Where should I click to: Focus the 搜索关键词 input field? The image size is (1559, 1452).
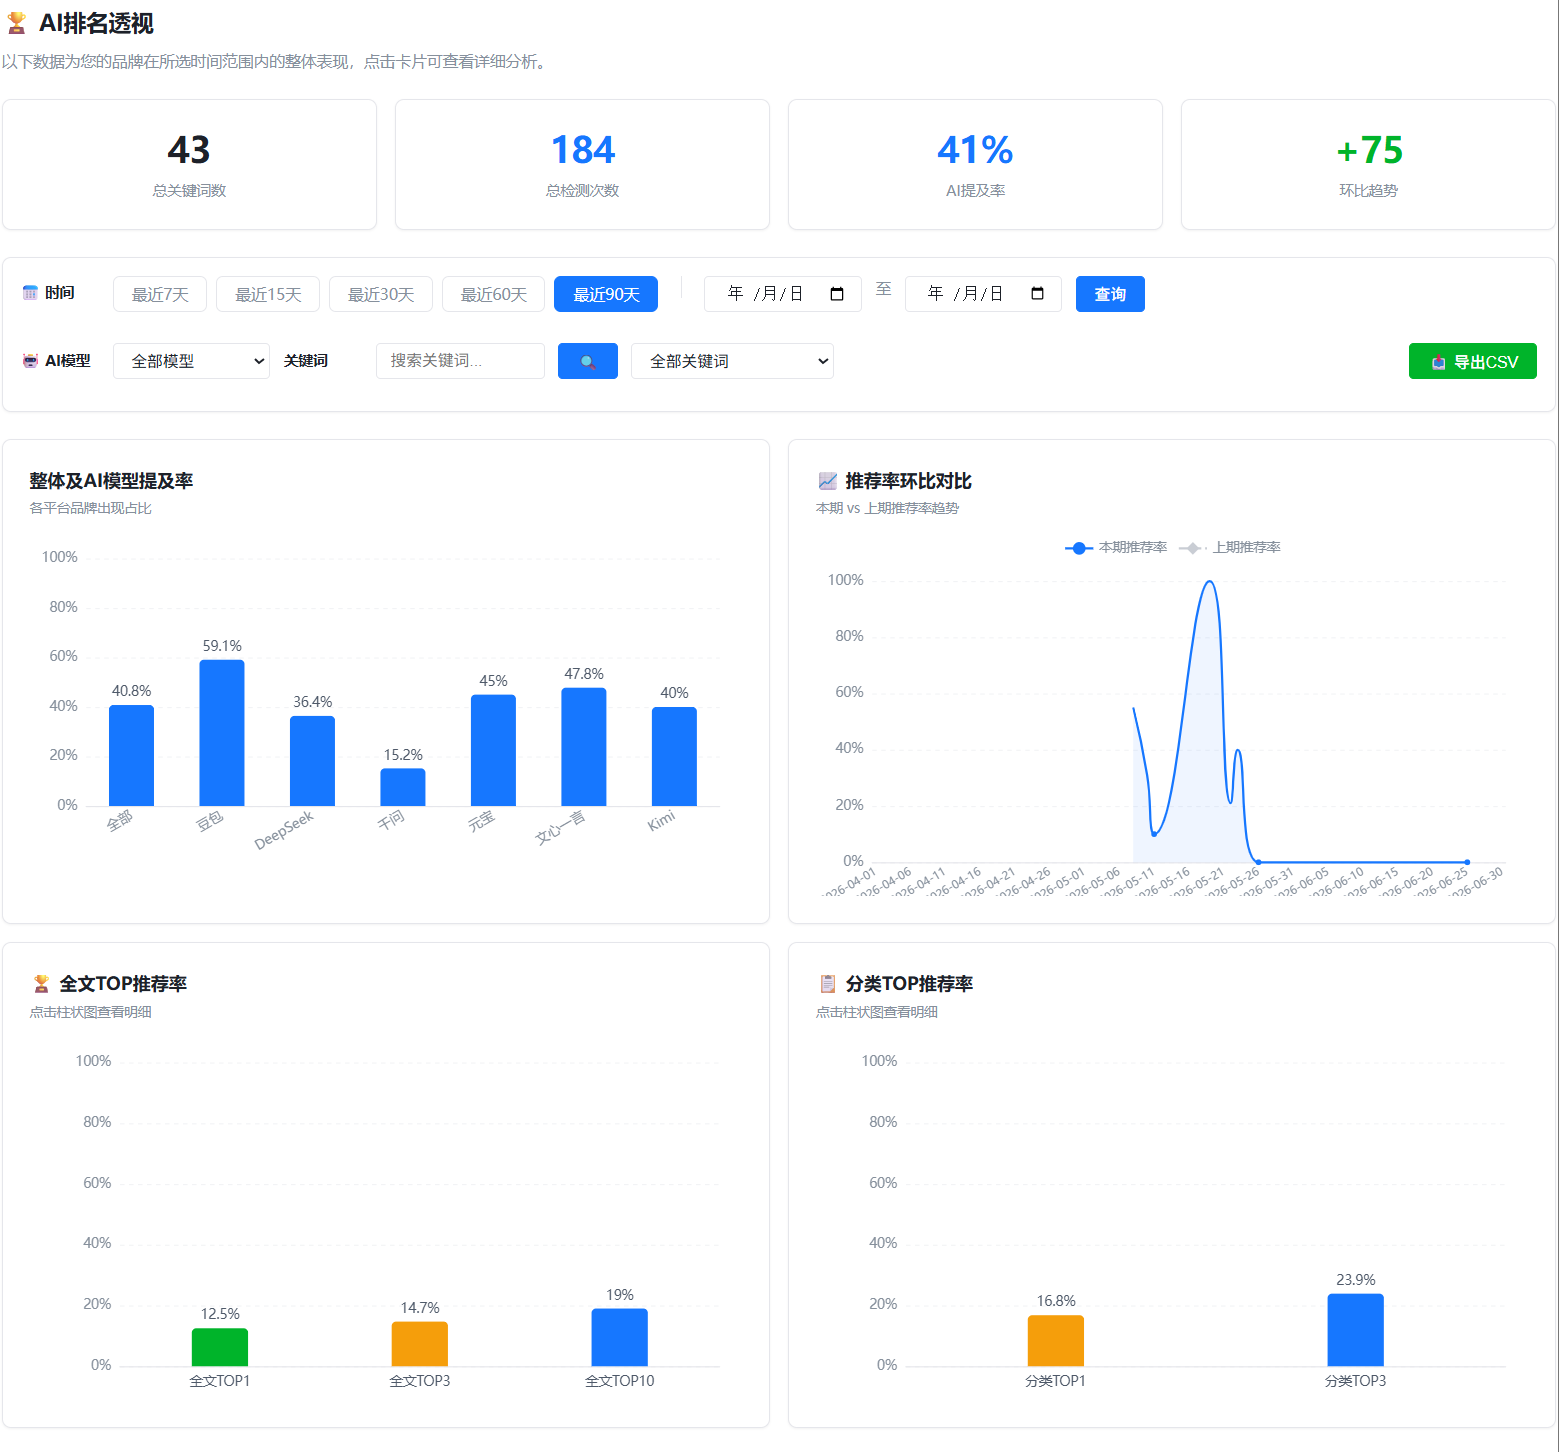(460, 361)
